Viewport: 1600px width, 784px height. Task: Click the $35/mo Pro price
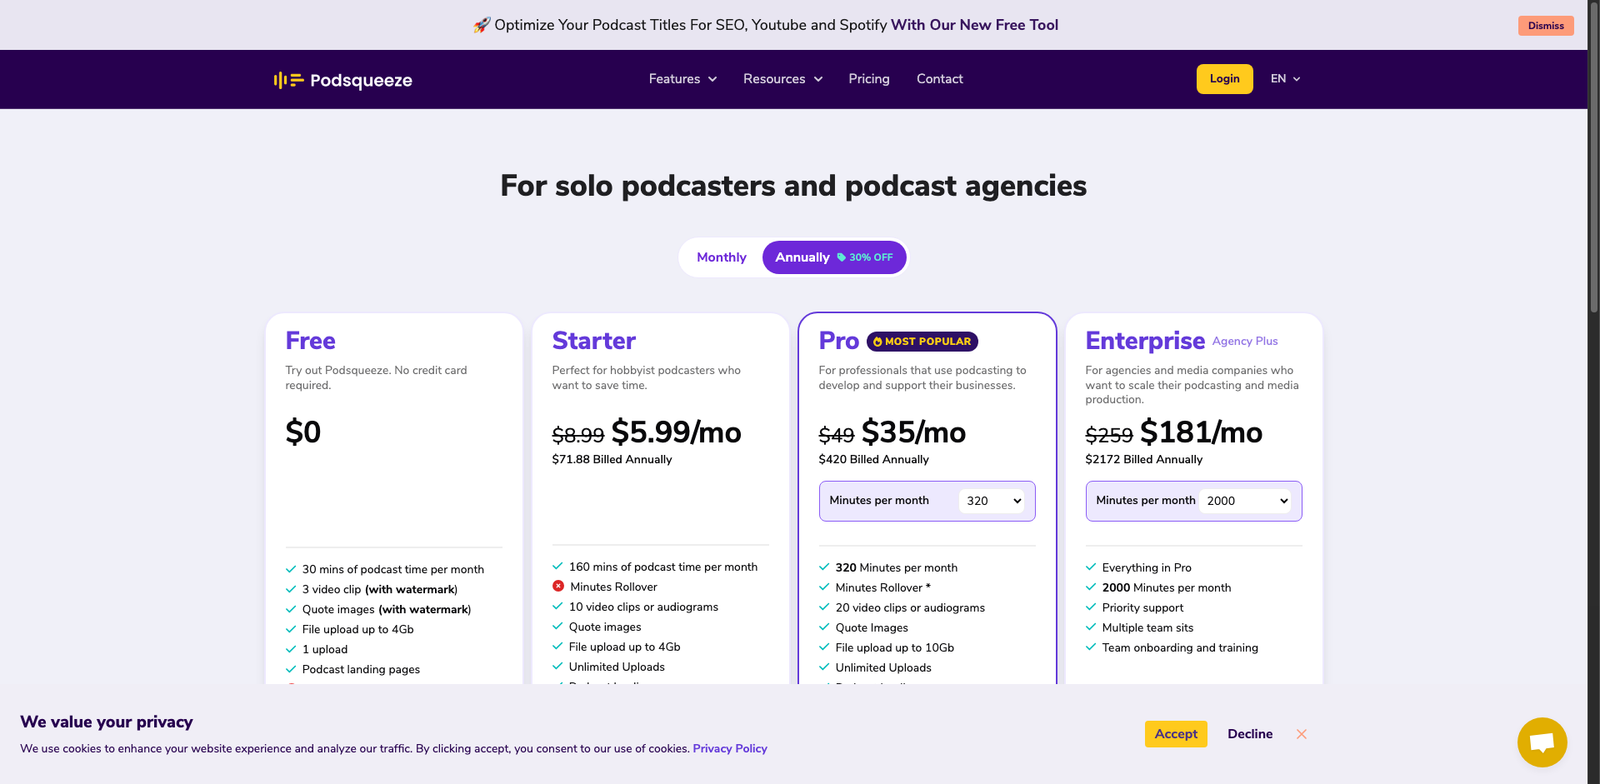913,432
